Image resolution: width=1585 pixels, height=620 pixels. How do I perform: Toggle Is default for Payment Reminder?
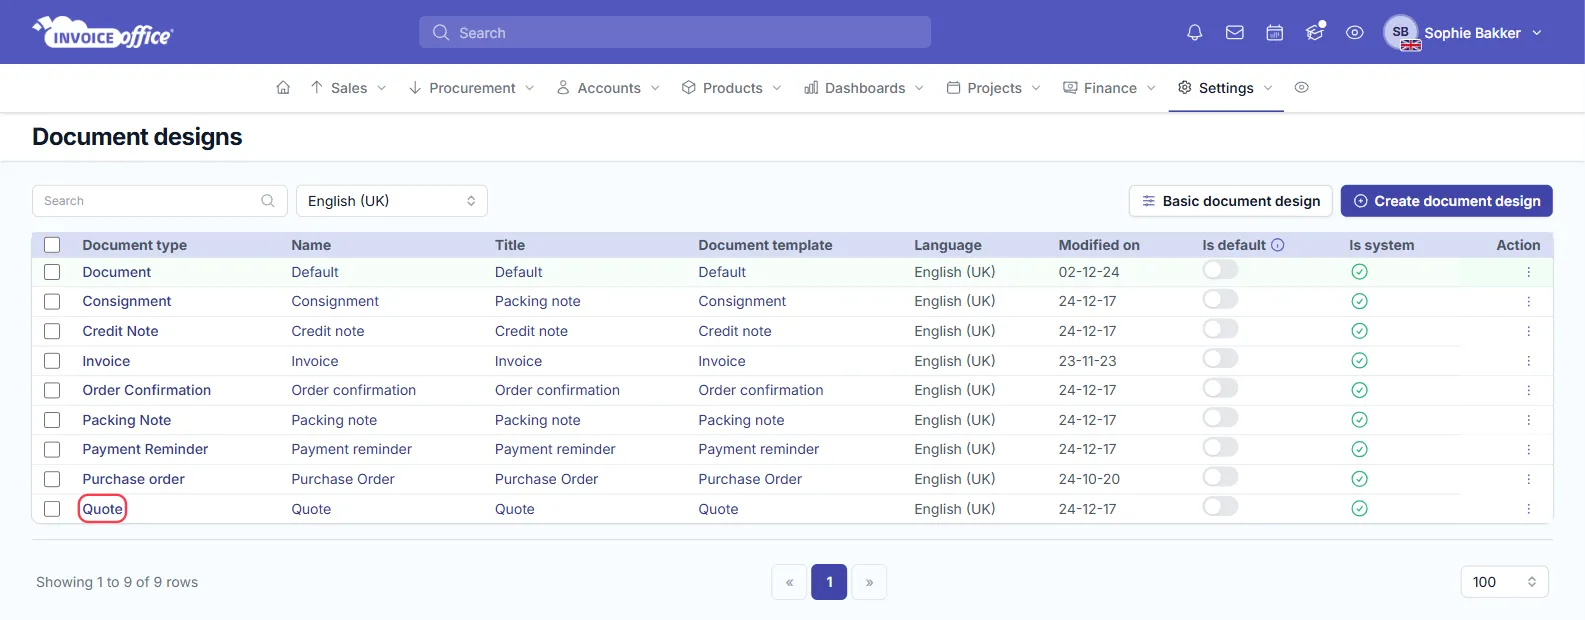[1220, 447]
